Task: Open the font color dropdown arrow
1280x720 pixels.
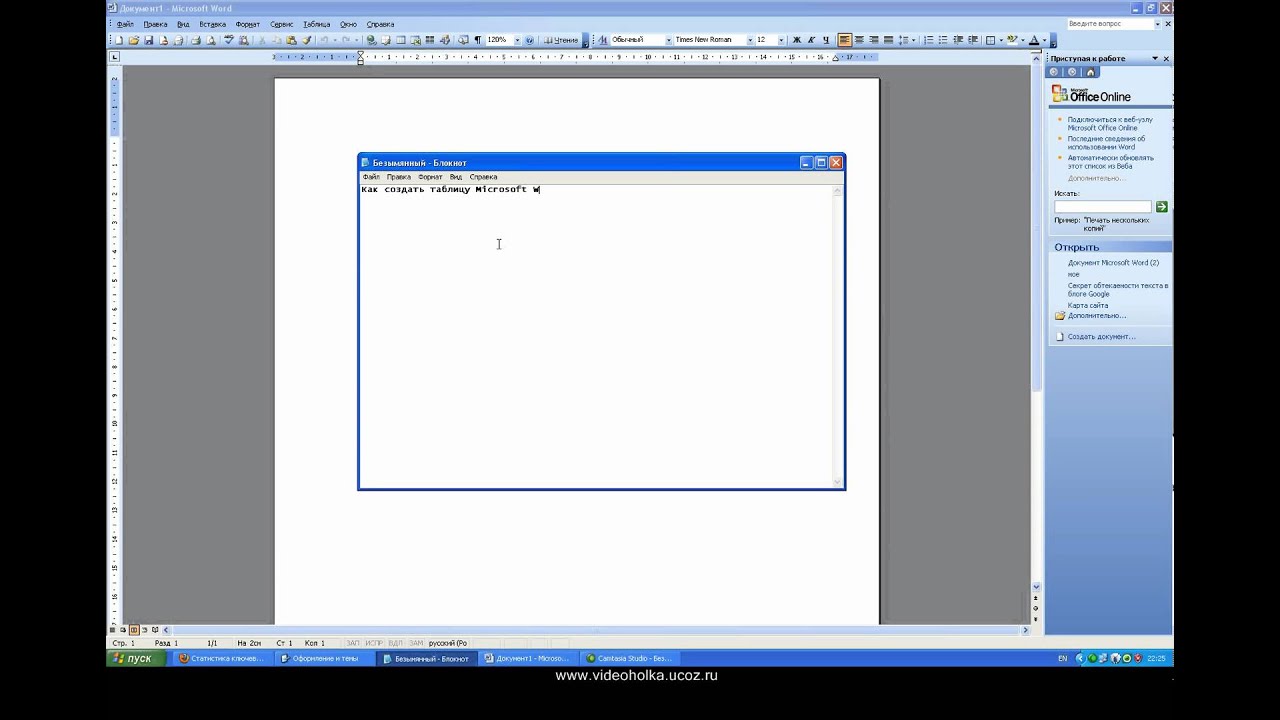Action: click(x=1044, y=40)
